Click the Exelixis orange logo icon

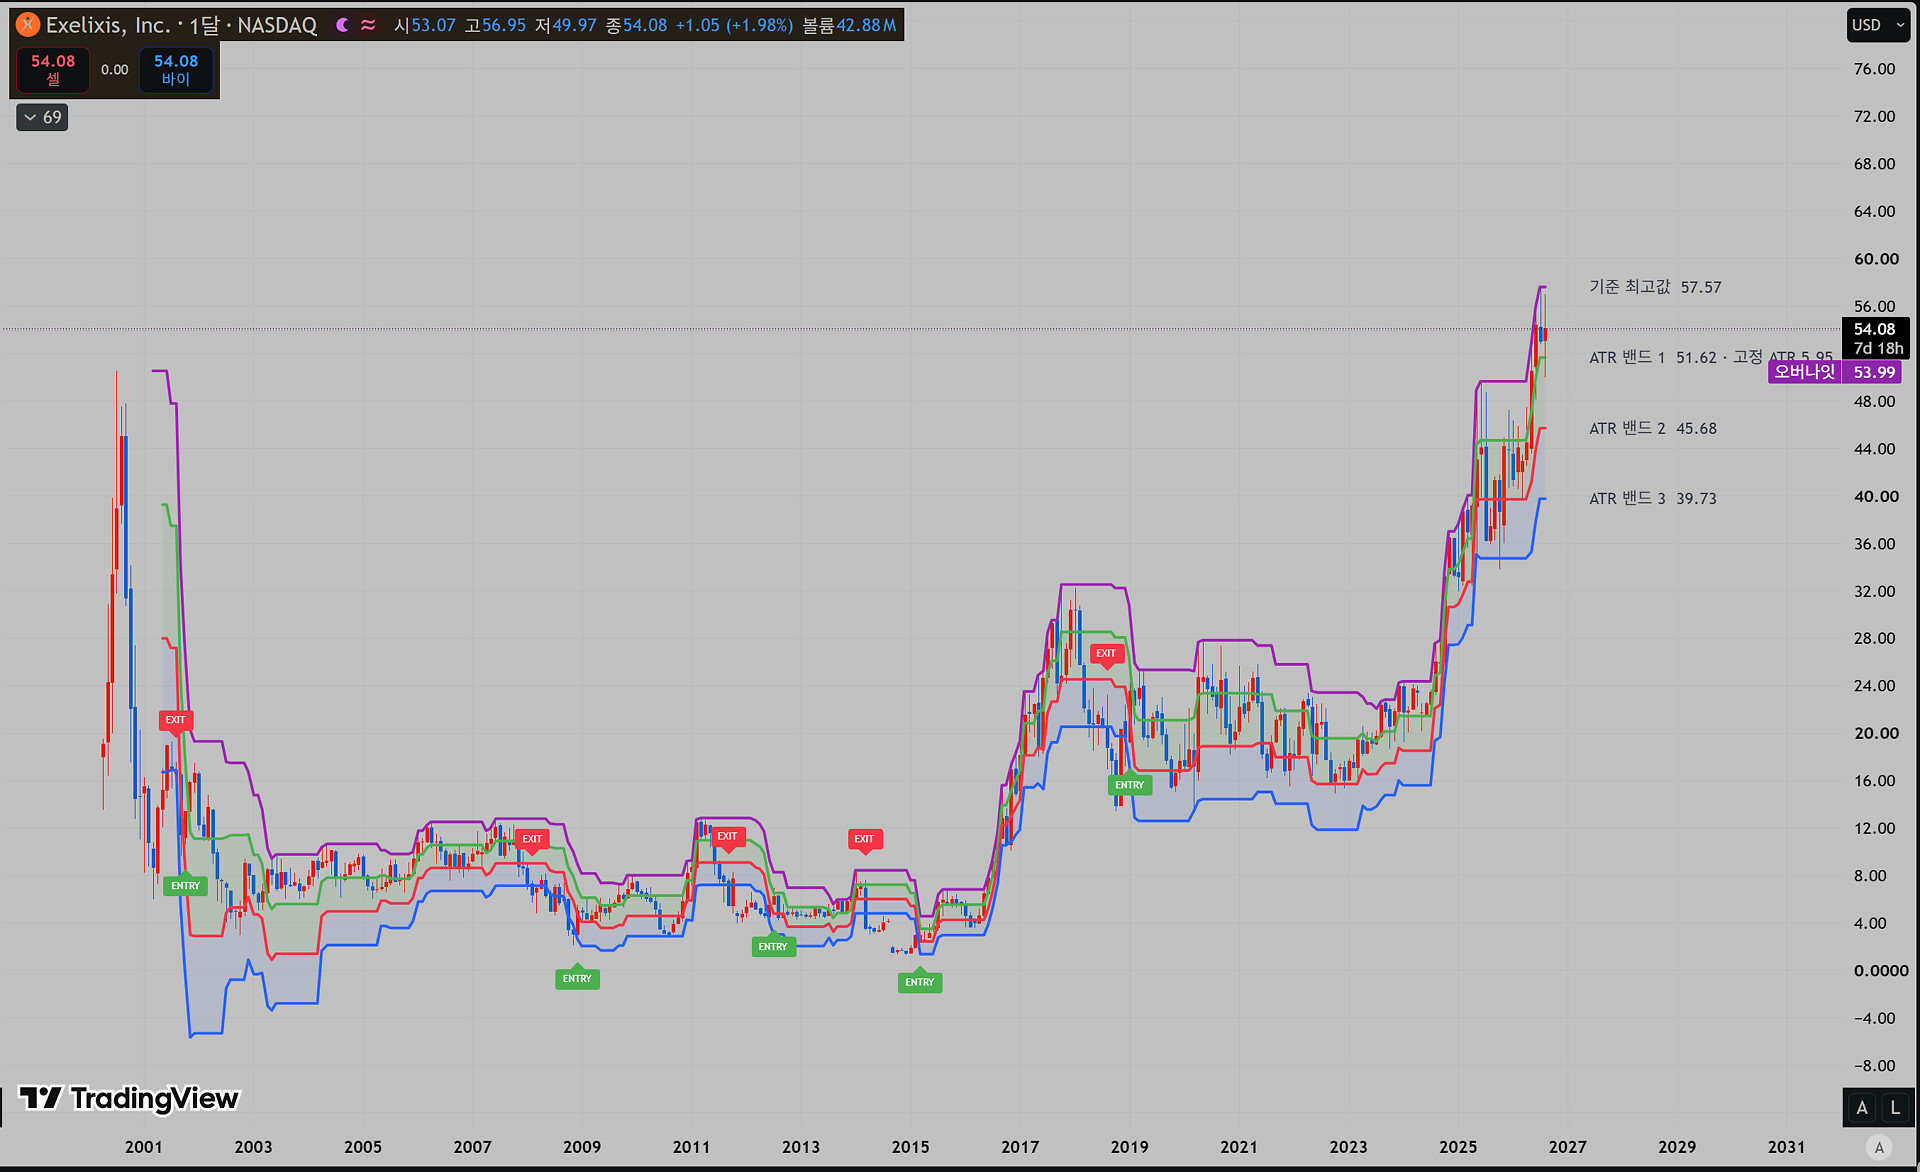click(x=28, y=25)
